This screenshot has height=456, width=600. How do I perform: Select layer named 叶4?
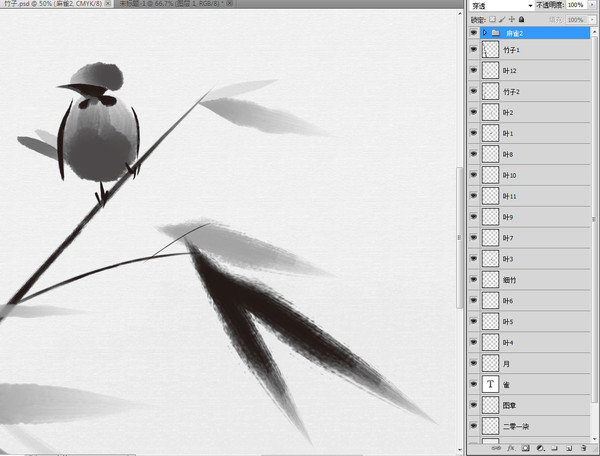pyautogui.click(x=536, y=342)
